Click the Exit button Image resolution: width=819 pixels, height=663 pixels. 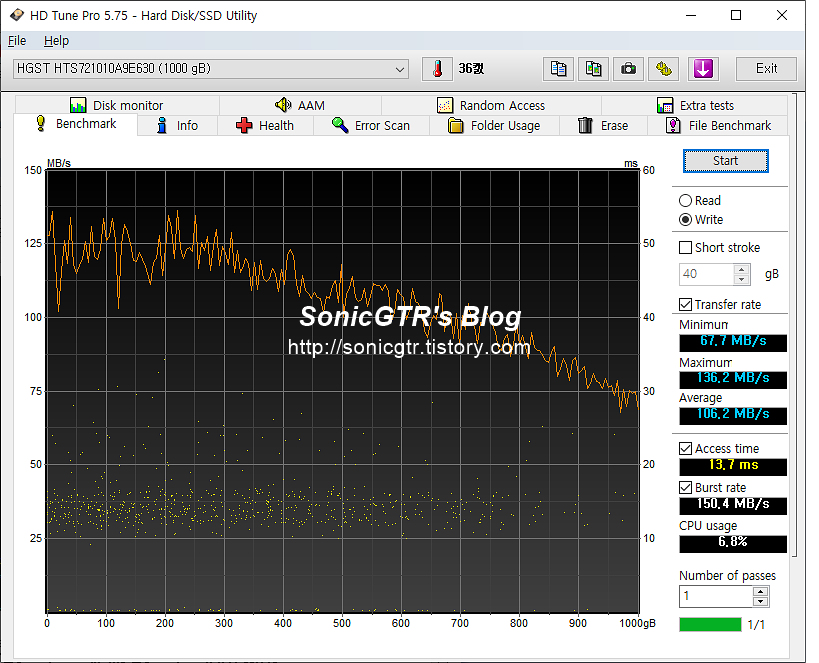click(766, 69)
